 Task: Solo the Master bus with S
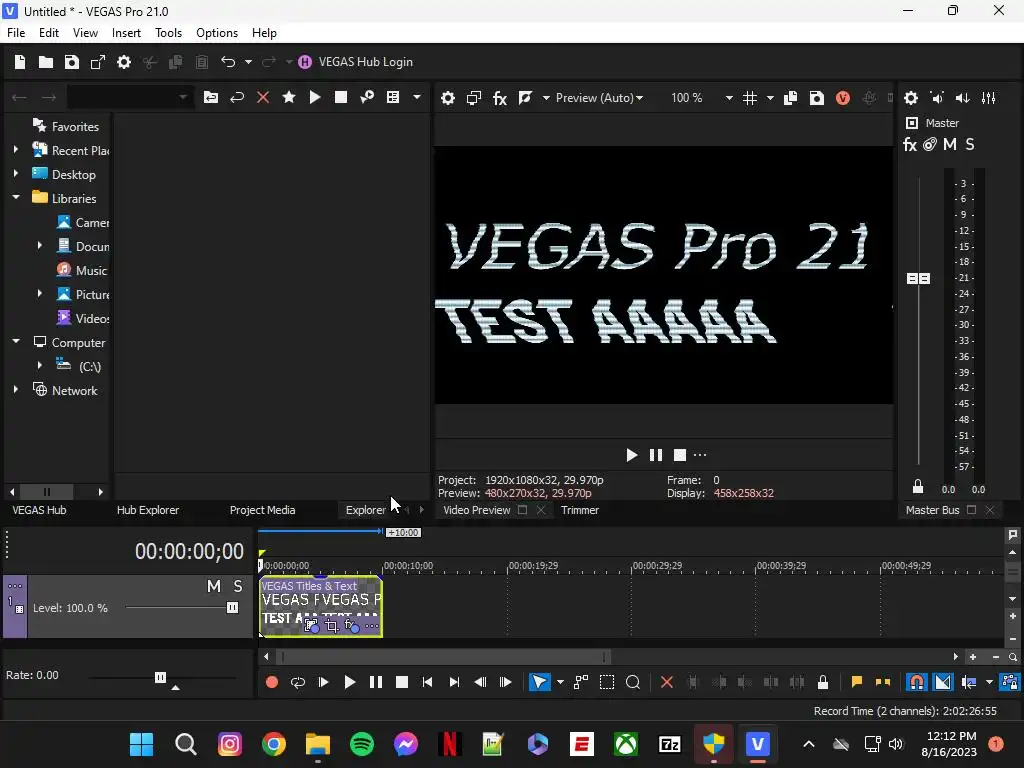coord(970,144)
